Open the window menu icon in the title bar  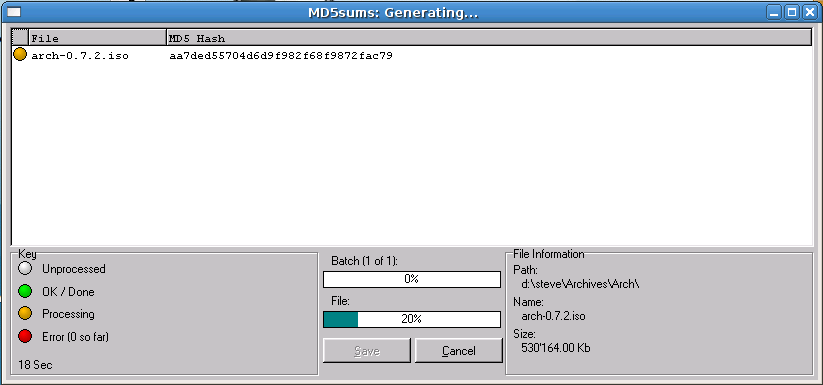[14, 12]
